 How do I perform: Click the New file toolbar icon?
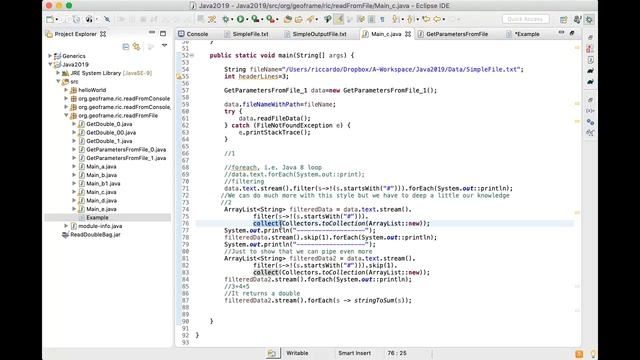click(x=49, y=19)
